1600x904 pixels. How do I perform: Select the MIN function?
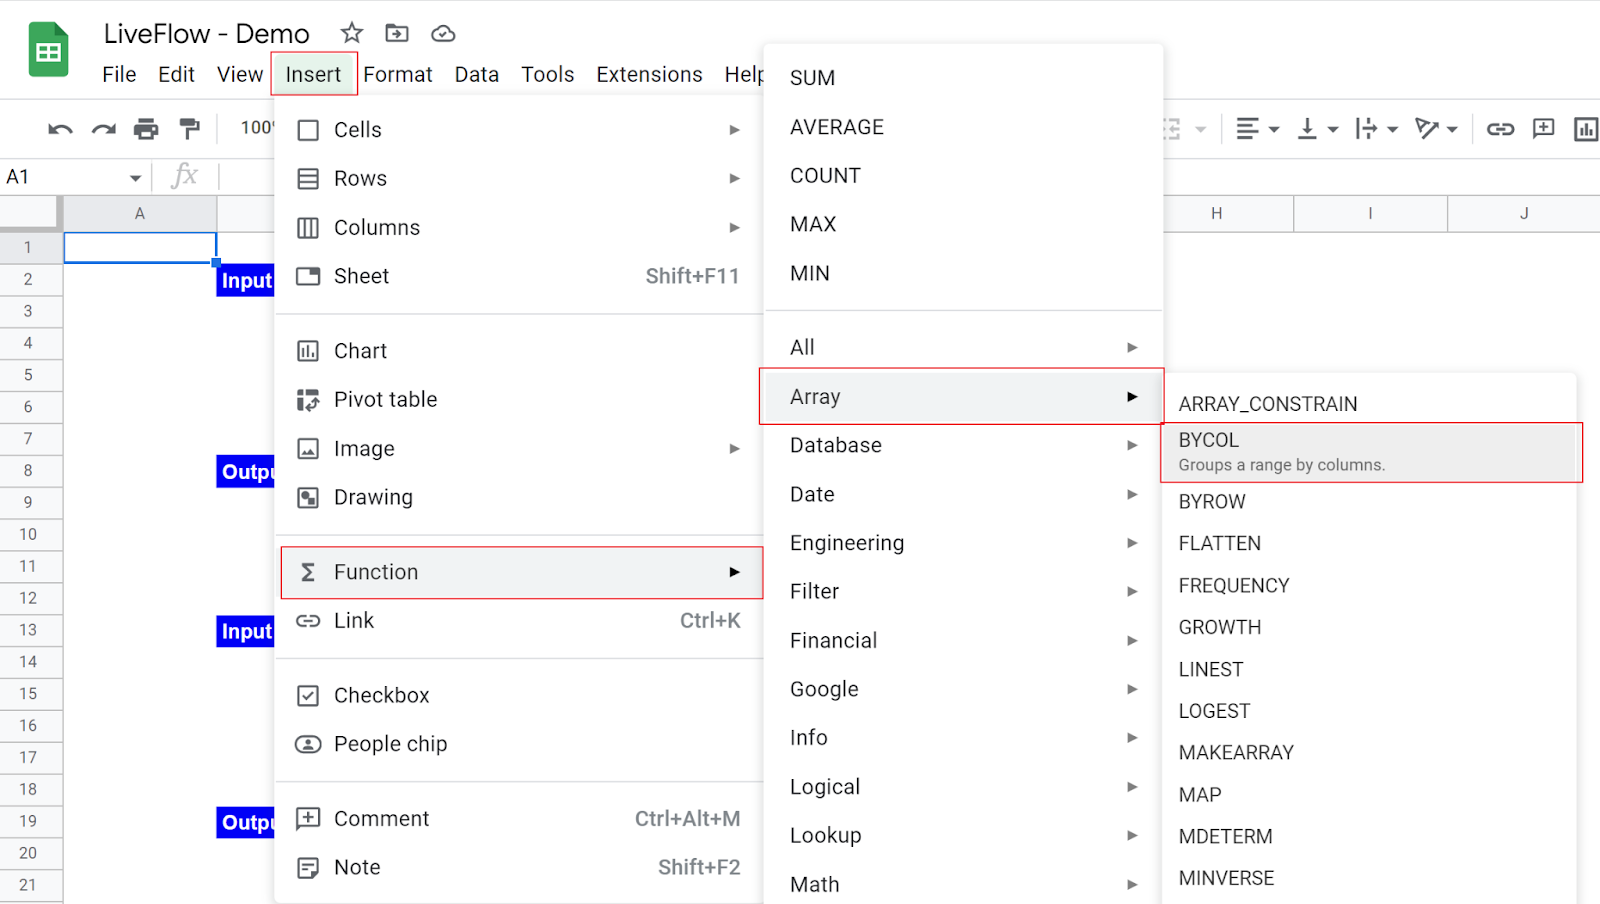tap(963, 273)
